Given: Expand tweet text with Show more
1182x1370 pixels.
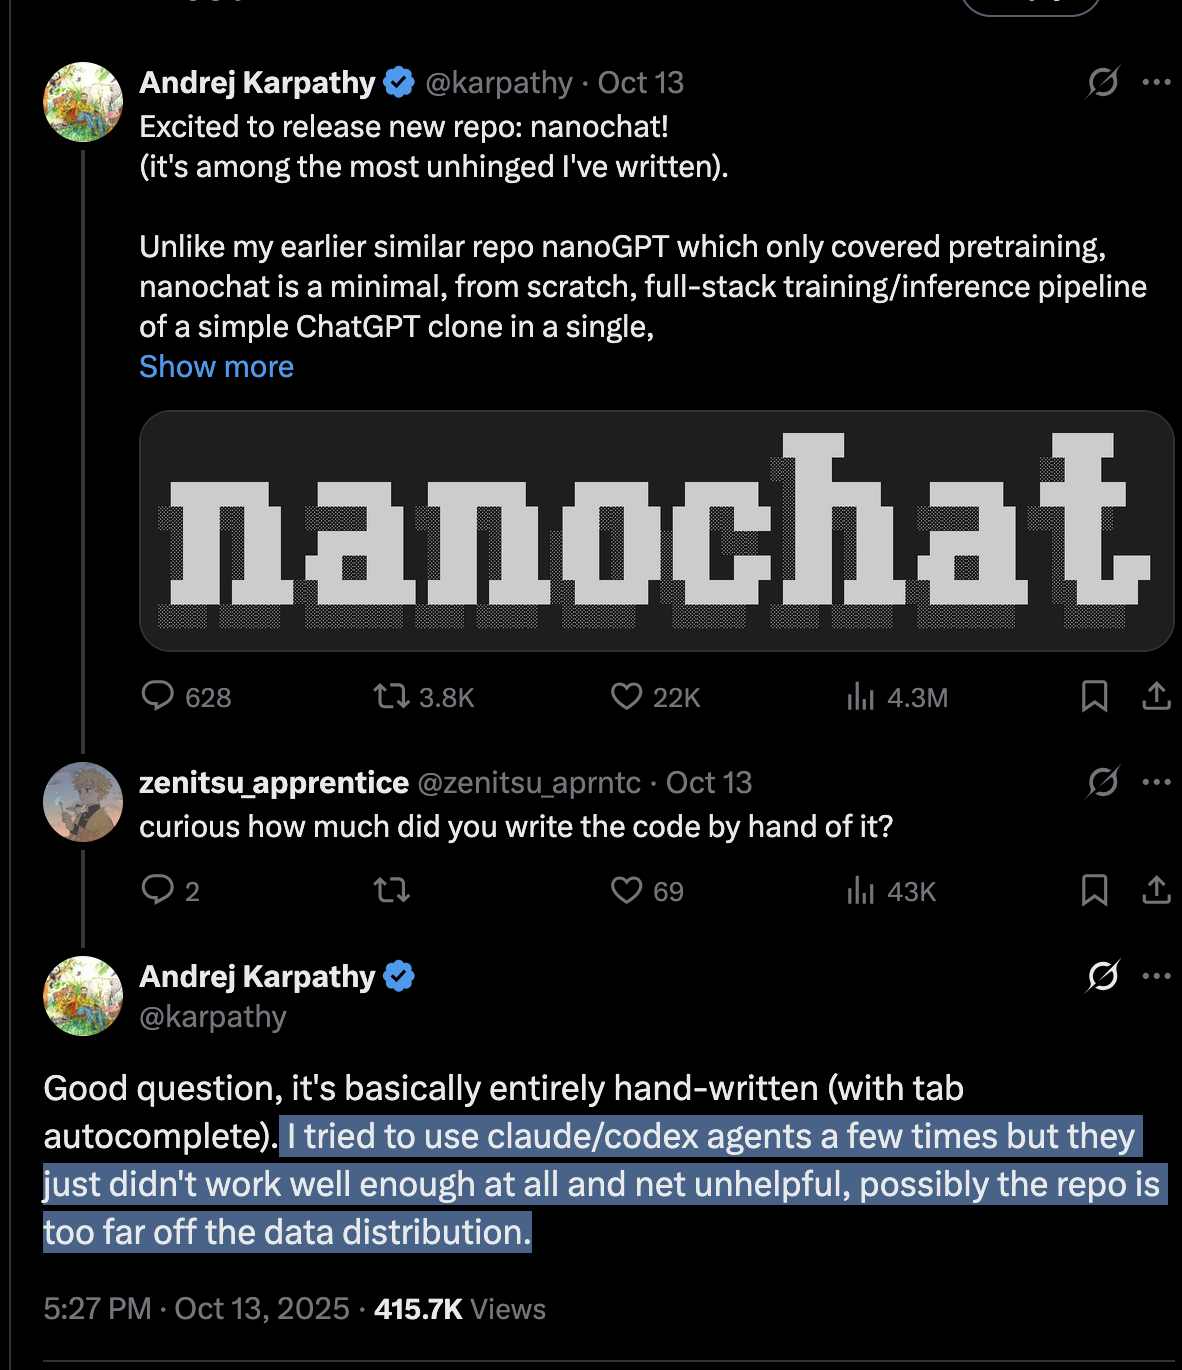Looking at the screenshot, I should pos(216,367).
